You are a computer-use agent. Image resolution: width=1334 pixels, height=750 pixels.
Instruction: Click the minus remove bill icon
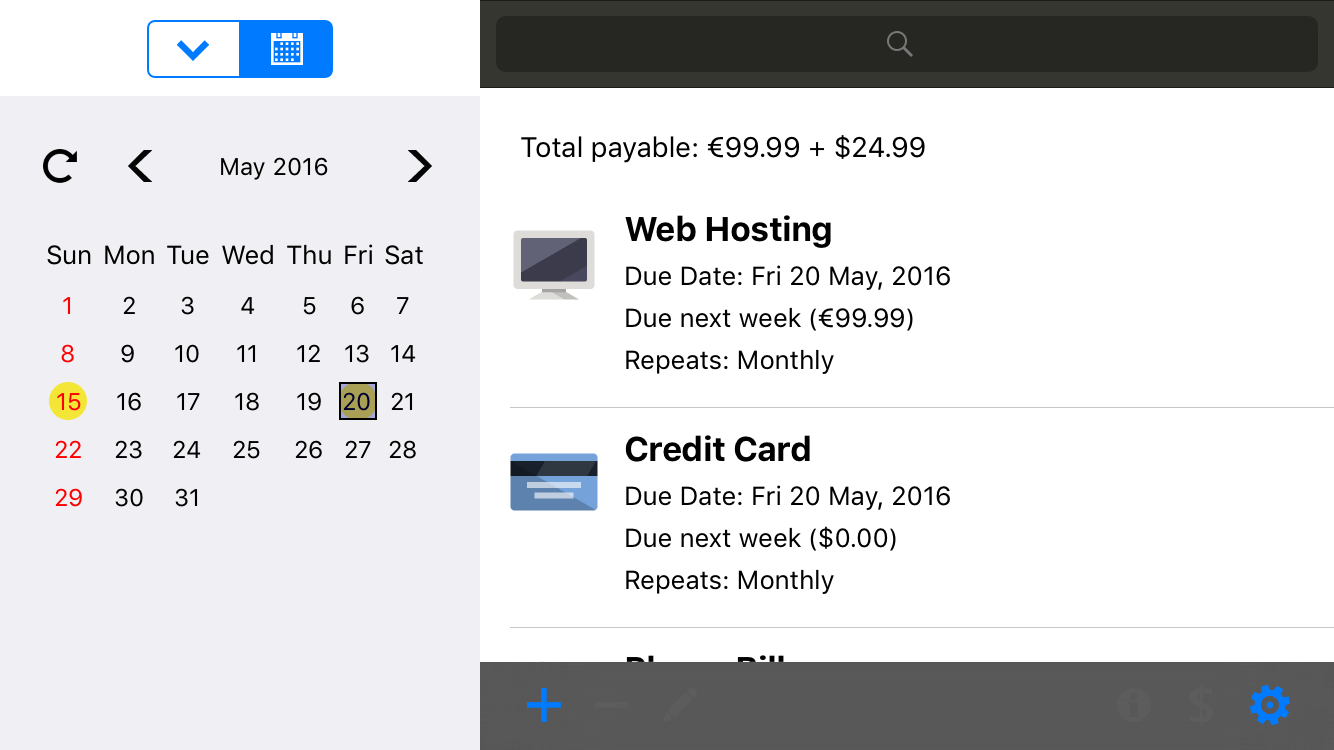click(x=611, y=706)
